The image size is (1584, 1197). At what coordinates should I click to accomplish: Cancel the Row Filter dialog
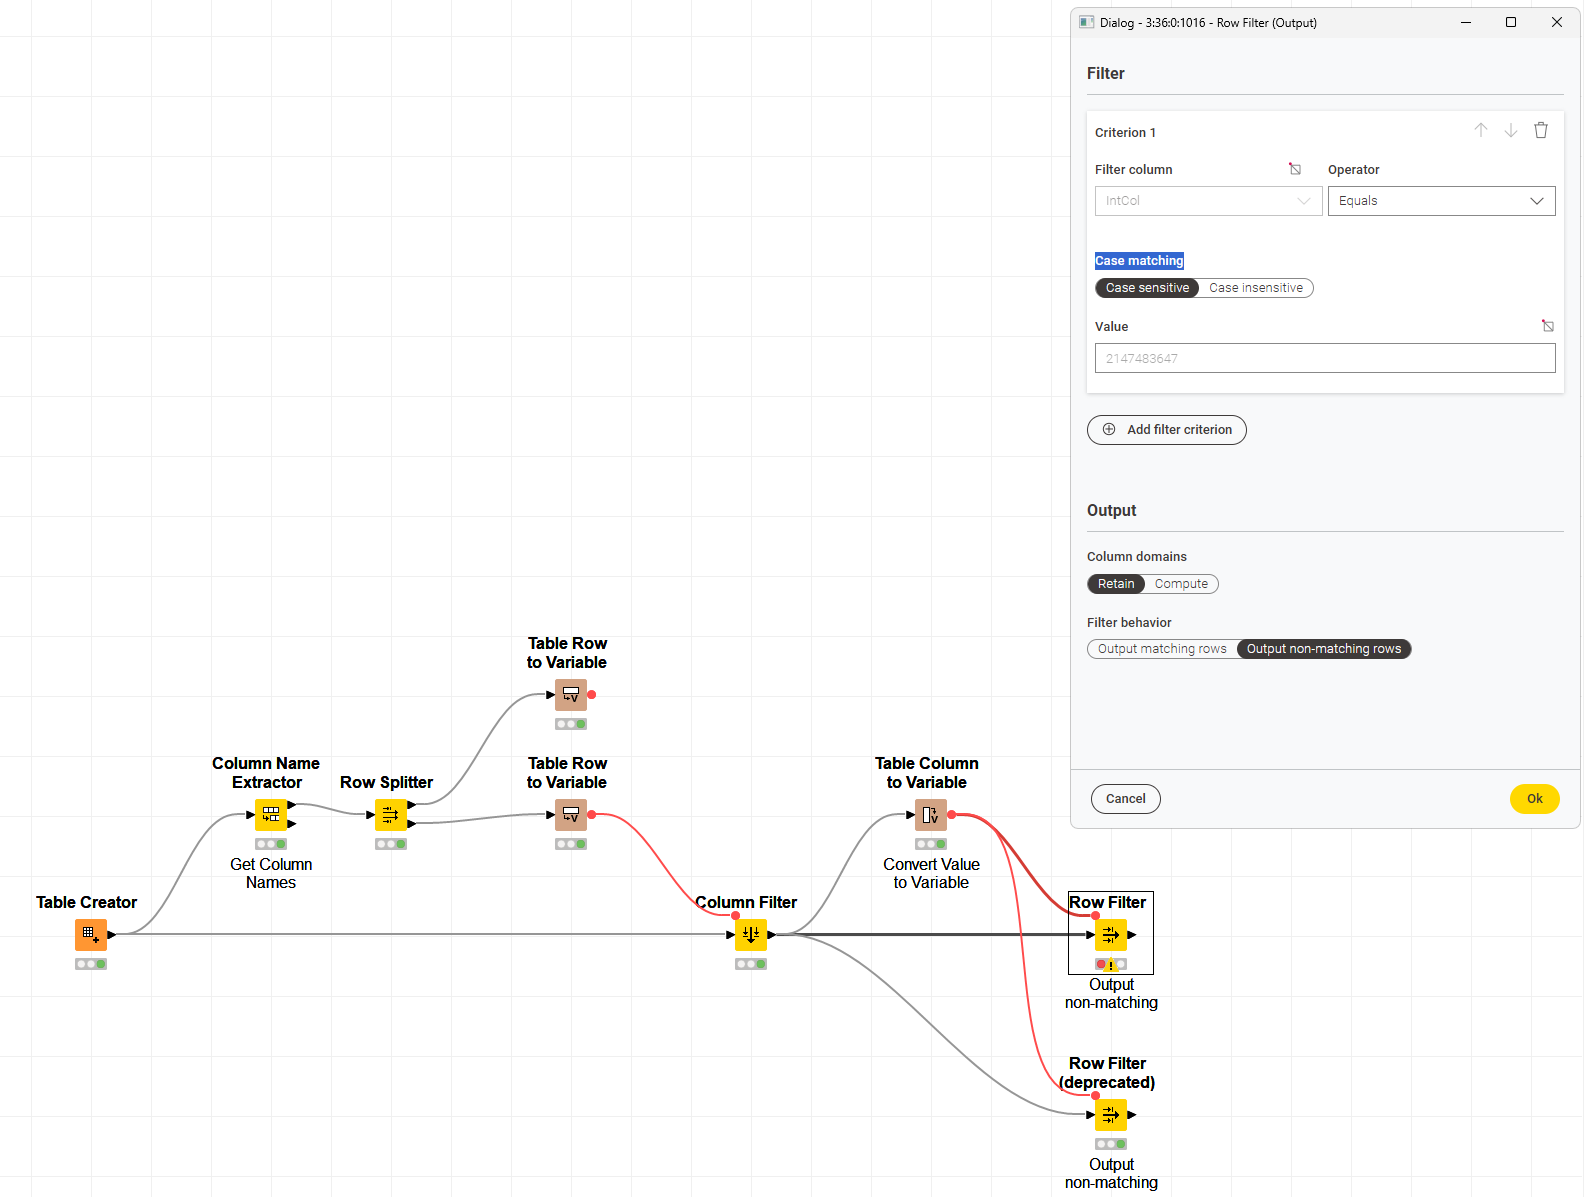tap(1125, 799)
